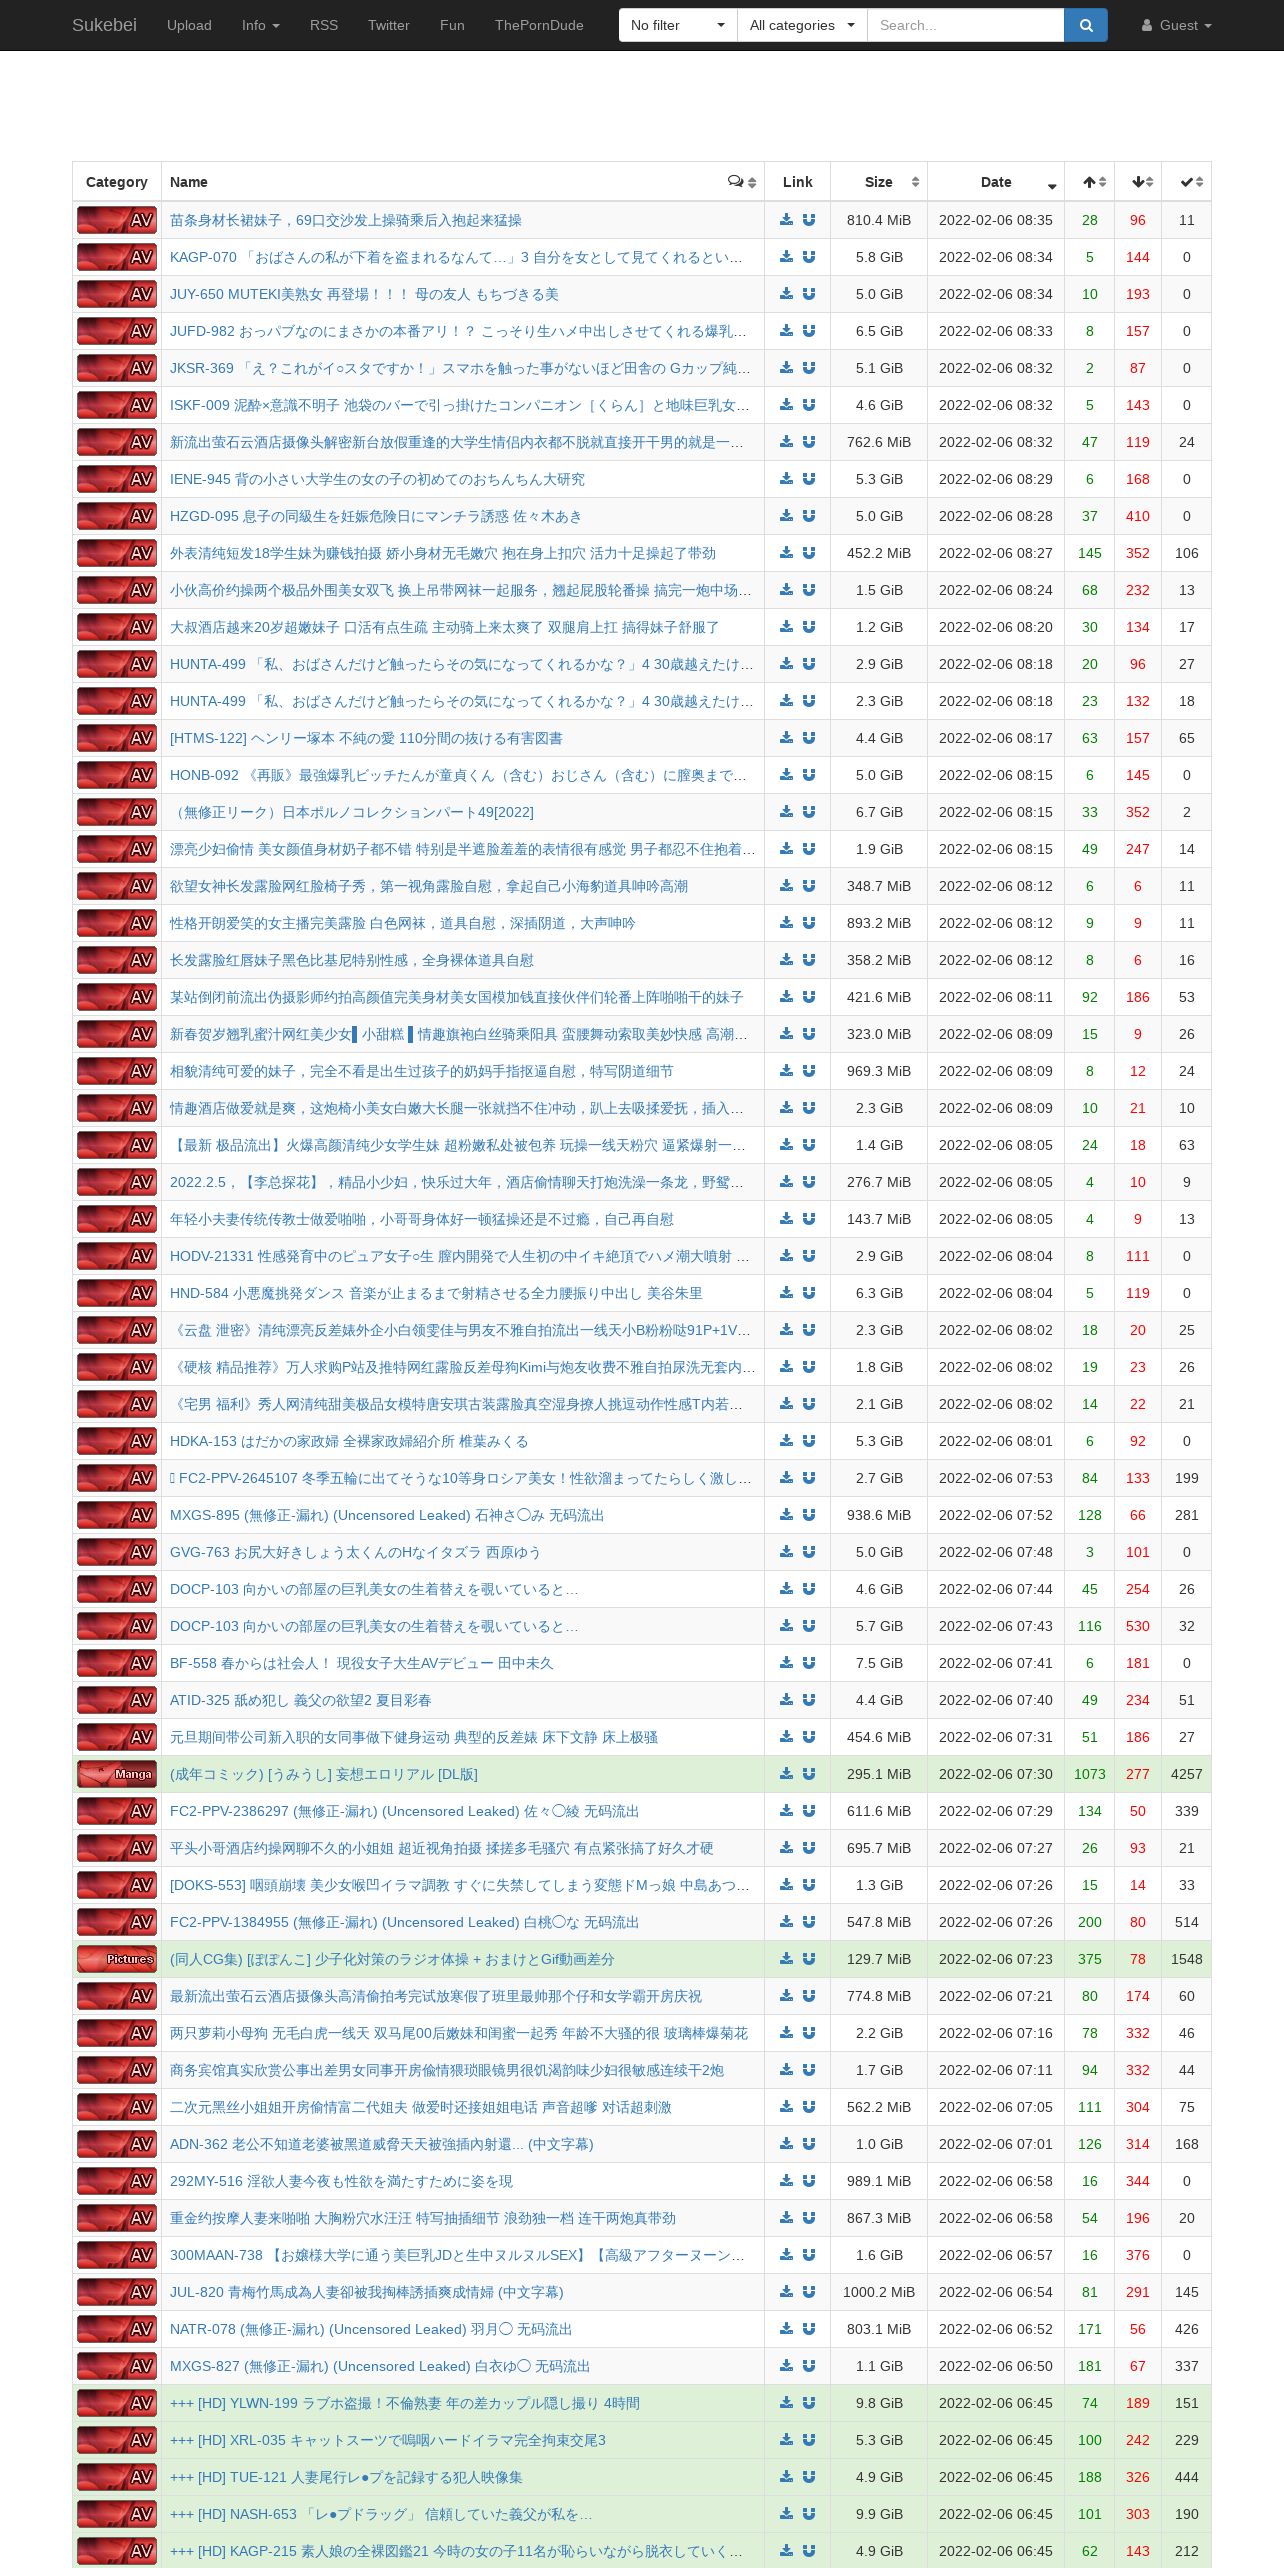Viewport: 1284px width, 2568px height.
Task: Open the IENE-945 torrent title link
Action: 377,479
